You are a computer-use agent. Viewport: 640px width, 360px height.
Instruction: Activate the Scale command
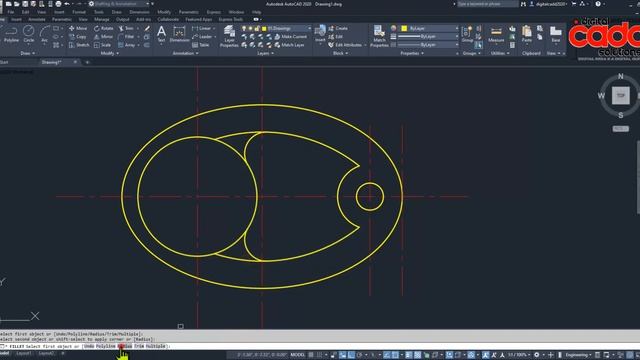coord(102,45)
